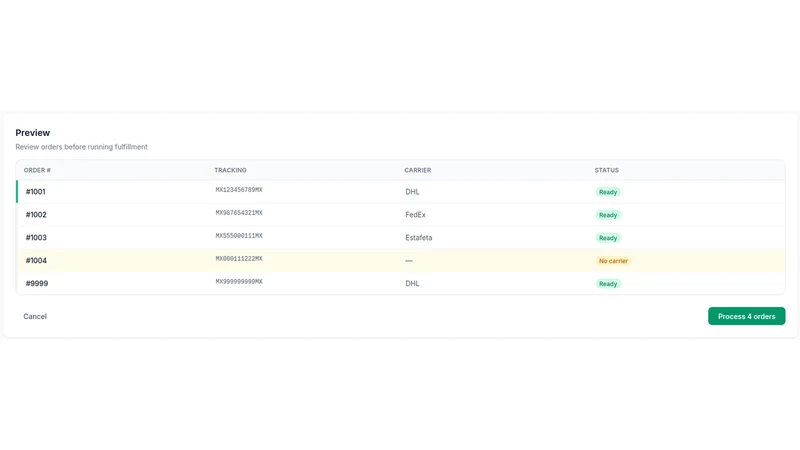Image resolution: width=800 pixels, height=450 pixels.
Task: Click the Preview heading
Action: (33, 133)
